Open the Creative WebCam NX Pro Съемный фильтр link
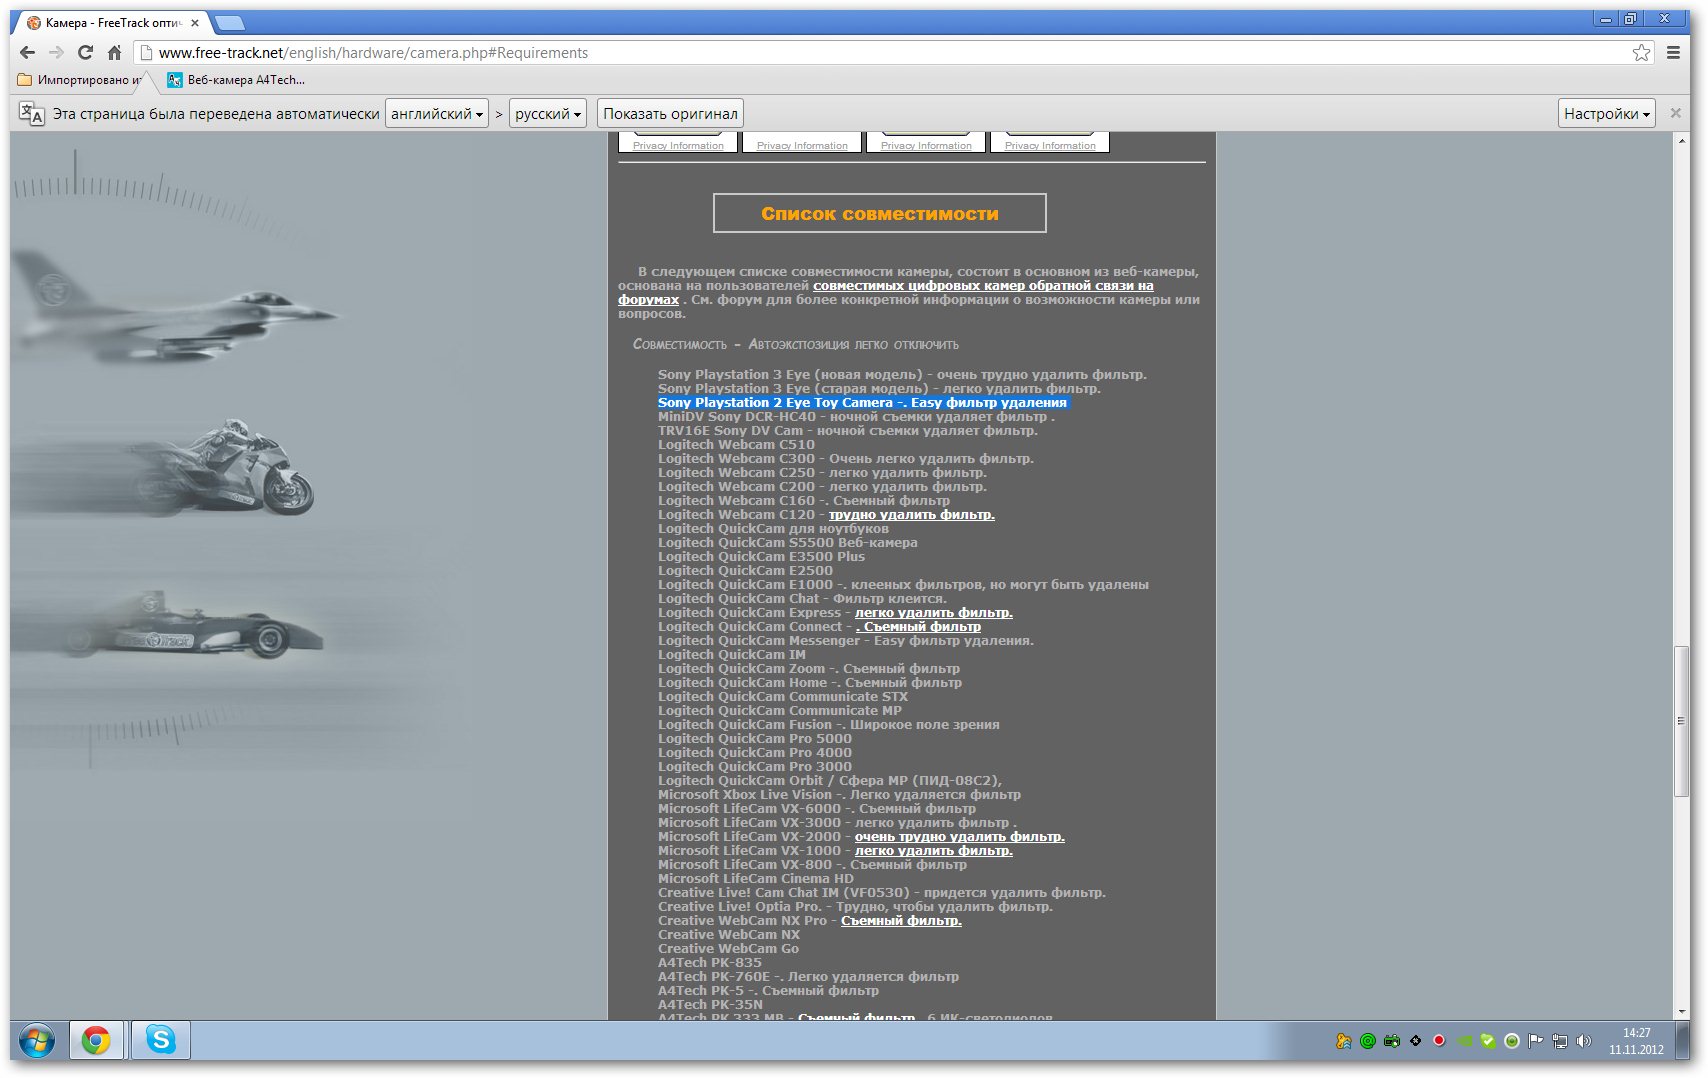This screenshot has width=1708, height=1078. click(x=901, y=921)
